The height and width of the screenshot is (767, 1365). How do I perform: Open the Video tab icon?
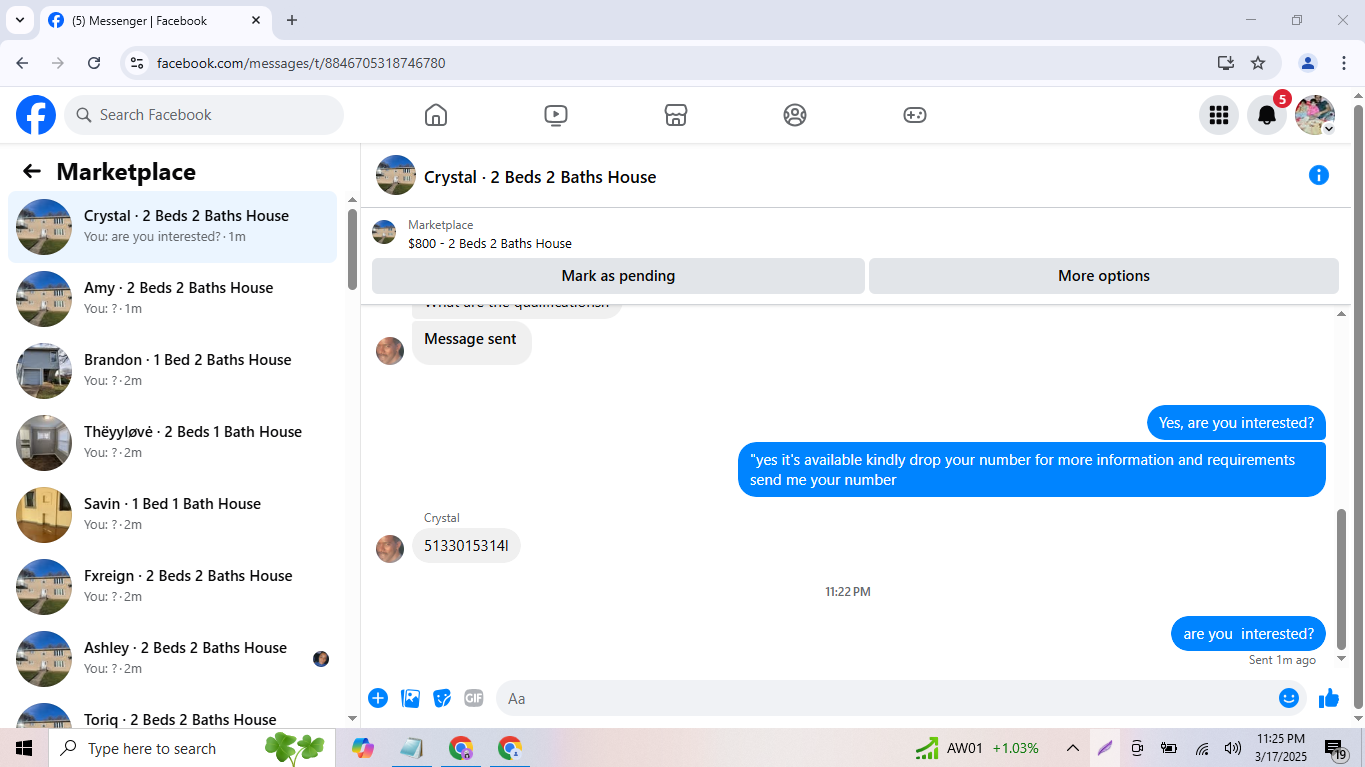click(556, 115)
